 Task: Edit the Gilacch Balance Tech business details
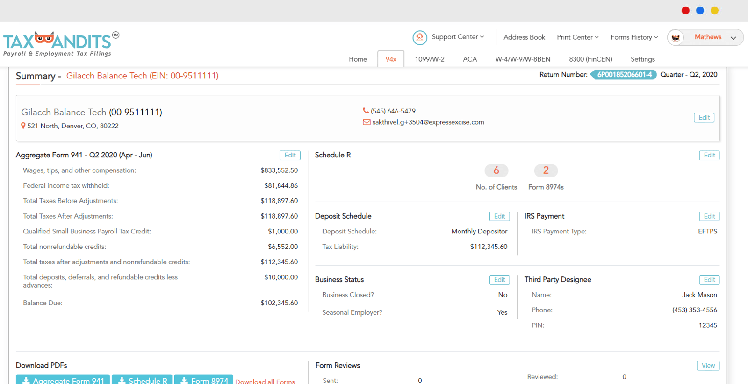[704, 117]
